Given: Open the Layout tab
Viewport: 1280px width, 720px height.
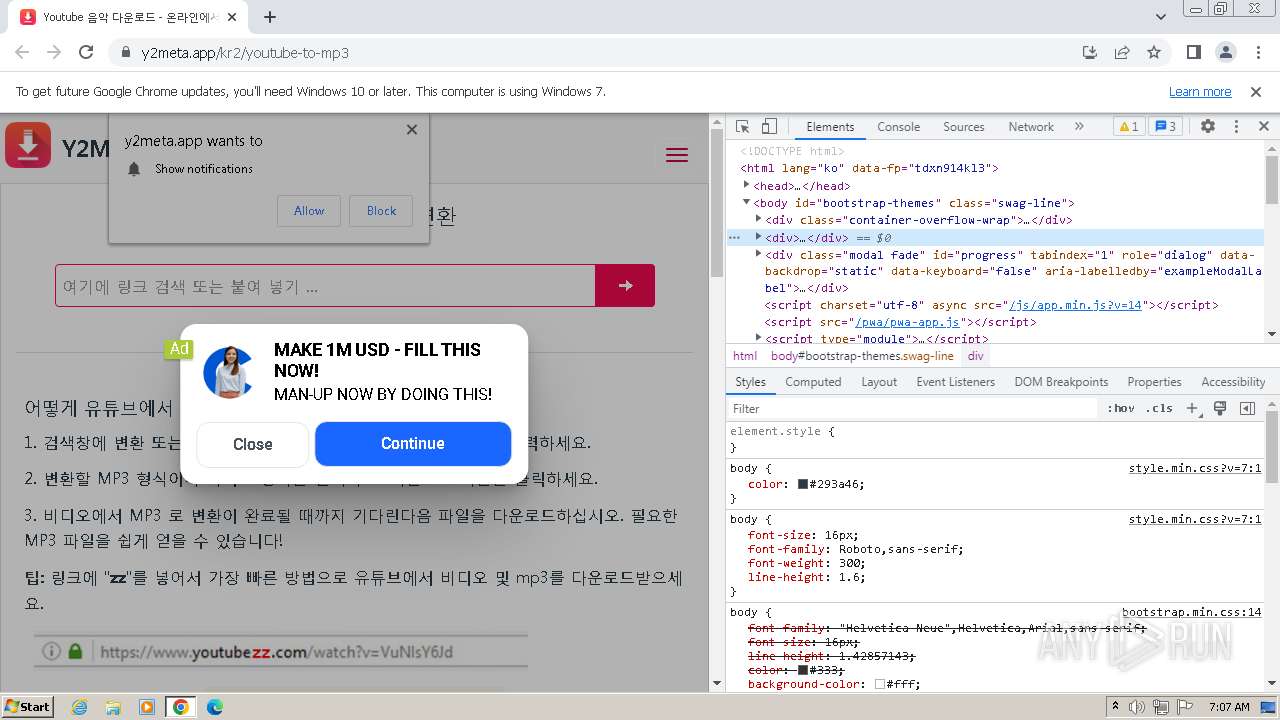Looking at the screenshot, I should tap(879, 382).
